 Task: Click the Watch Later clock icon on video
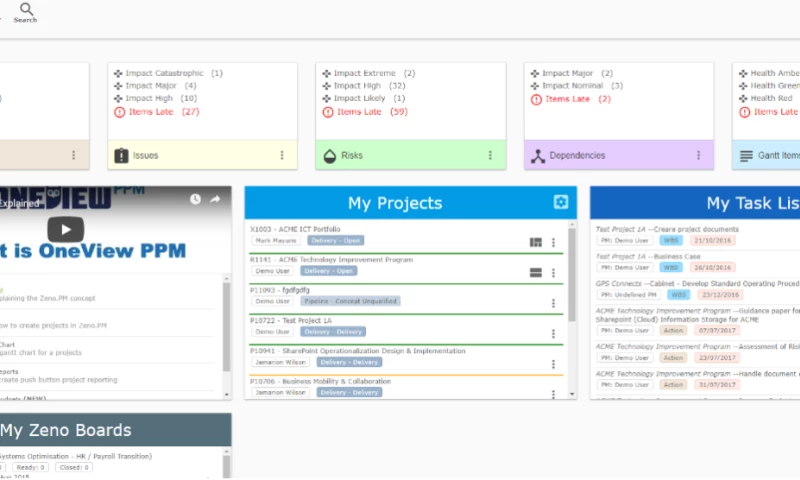[195, 200]
